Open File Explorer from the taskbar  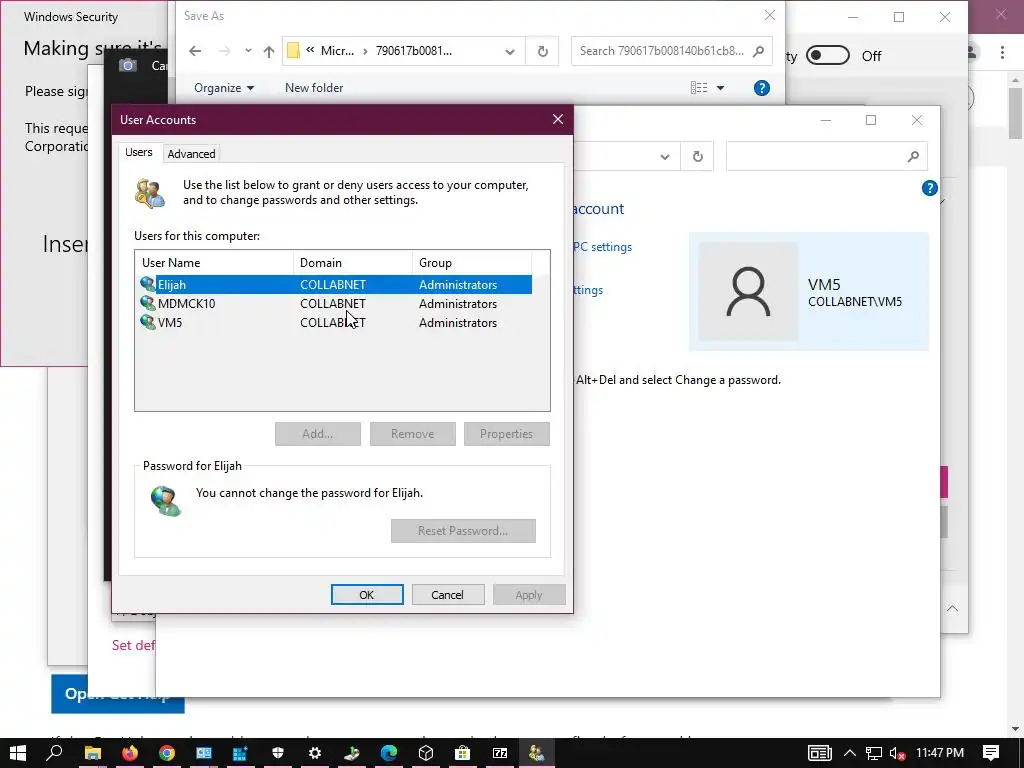[x=93, y=753]
